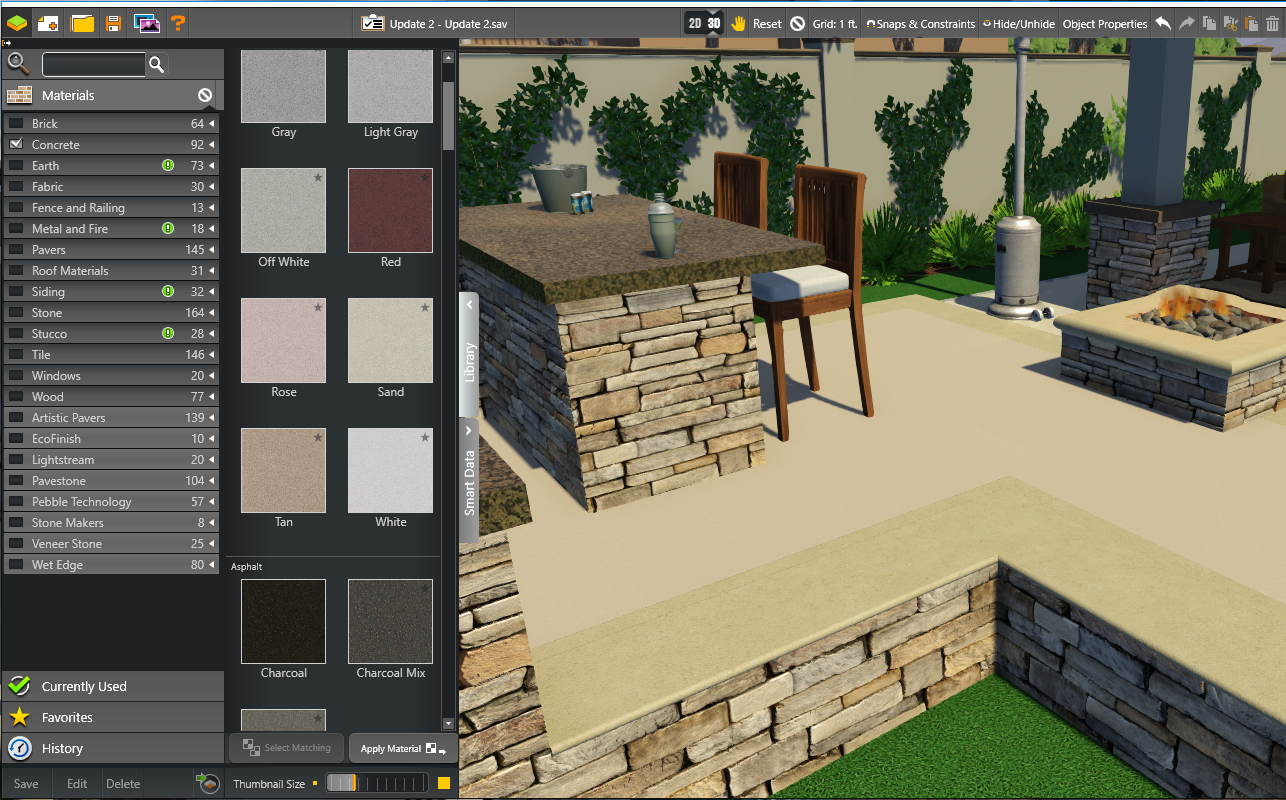Open the Help question mark icon
This screenshot has width=1286, height=800.
pyautogui.click(x=178, y=22)
